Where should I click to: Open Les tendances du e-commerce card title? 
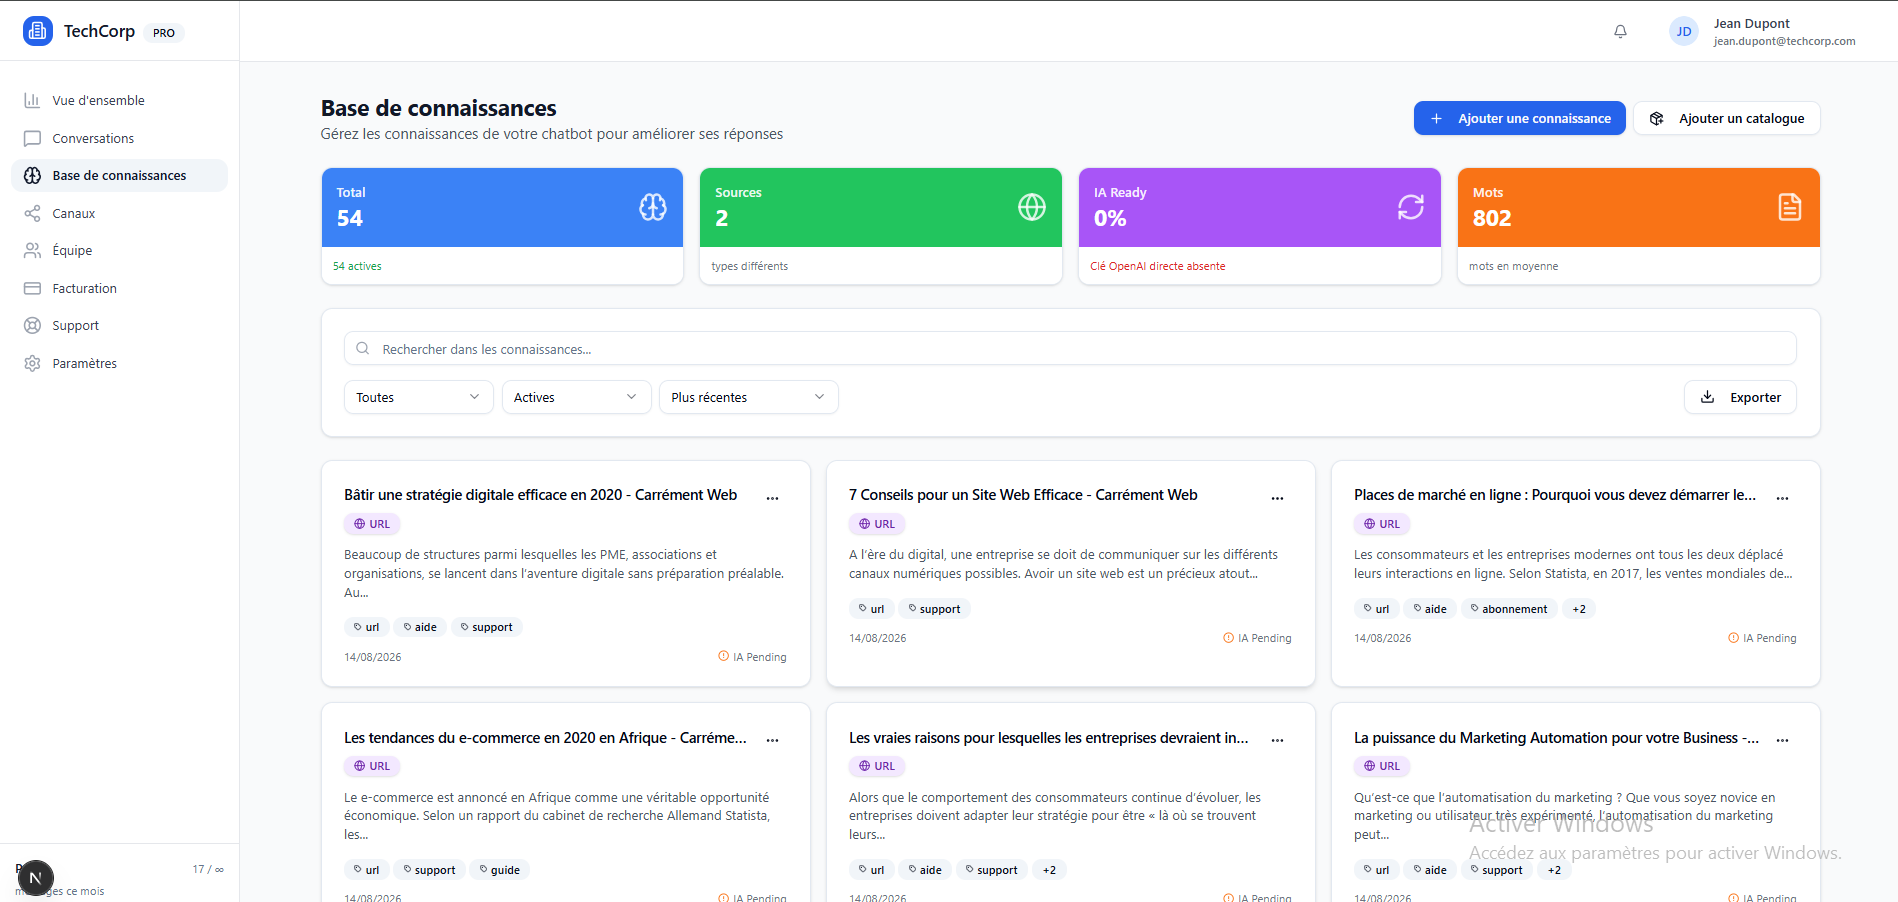545,738
